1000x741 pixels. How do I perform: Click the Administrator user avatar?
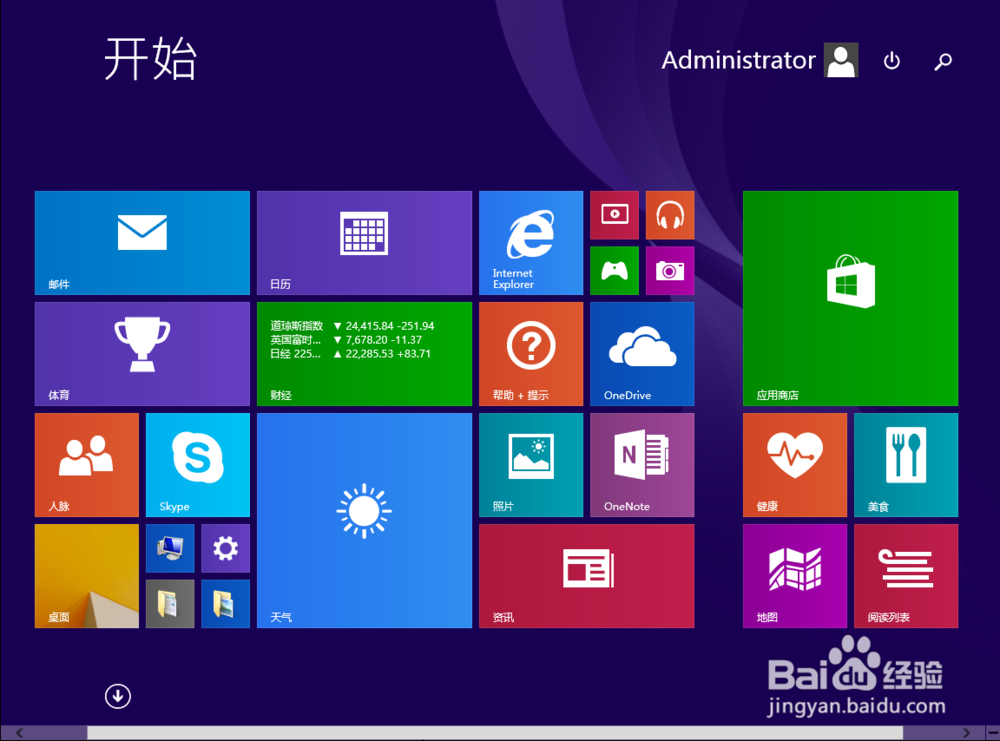pyautogui.click(x=841, y=60)
